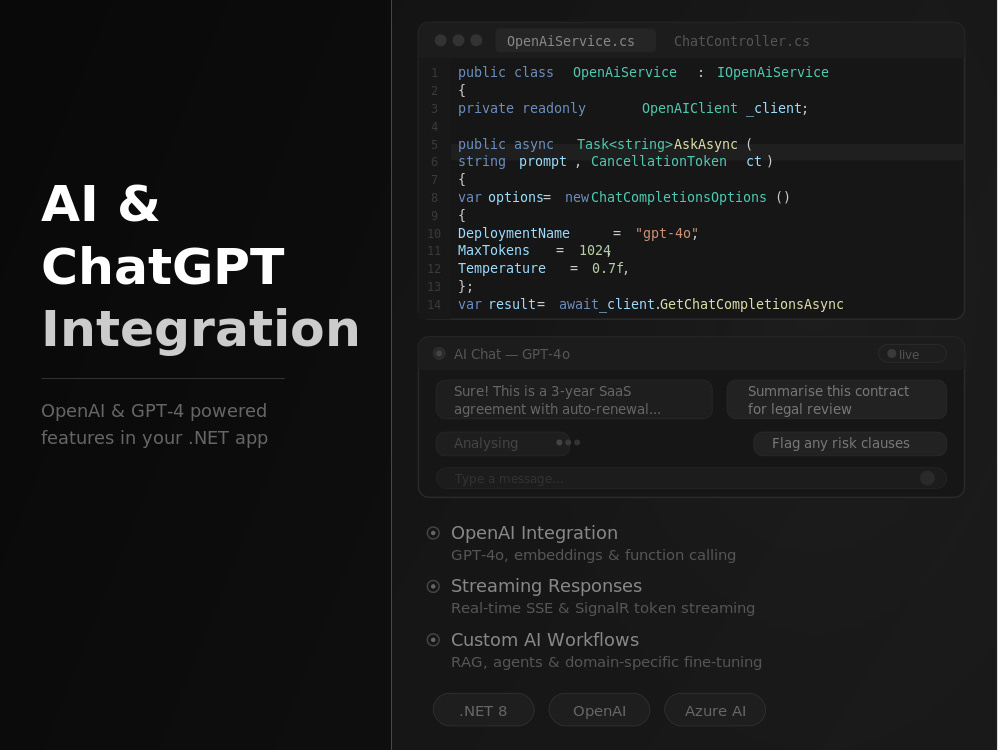Switch to the OpenAiService.cs tab

575,41
